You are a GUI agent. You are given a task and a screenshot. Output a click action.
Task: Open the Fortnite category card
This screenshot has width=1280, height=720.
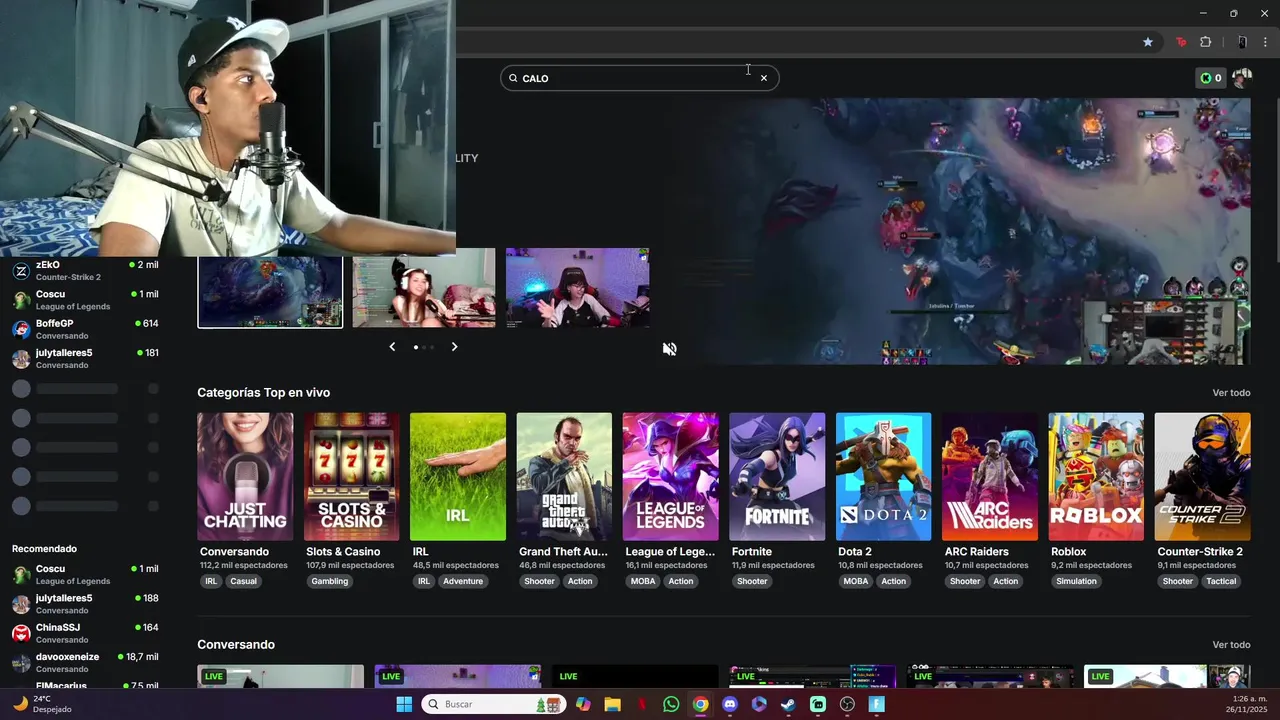pos(777,477)
